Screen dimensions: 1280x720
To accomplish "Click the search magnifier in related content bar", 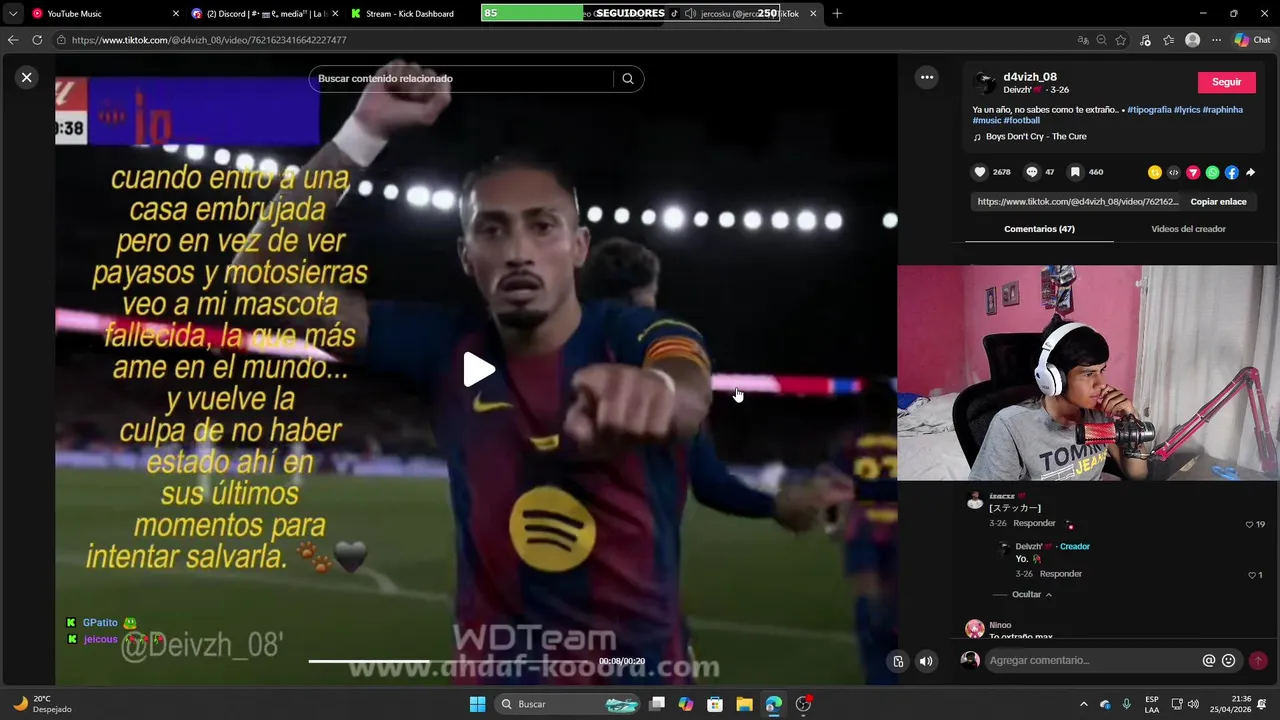I will 628,79.
